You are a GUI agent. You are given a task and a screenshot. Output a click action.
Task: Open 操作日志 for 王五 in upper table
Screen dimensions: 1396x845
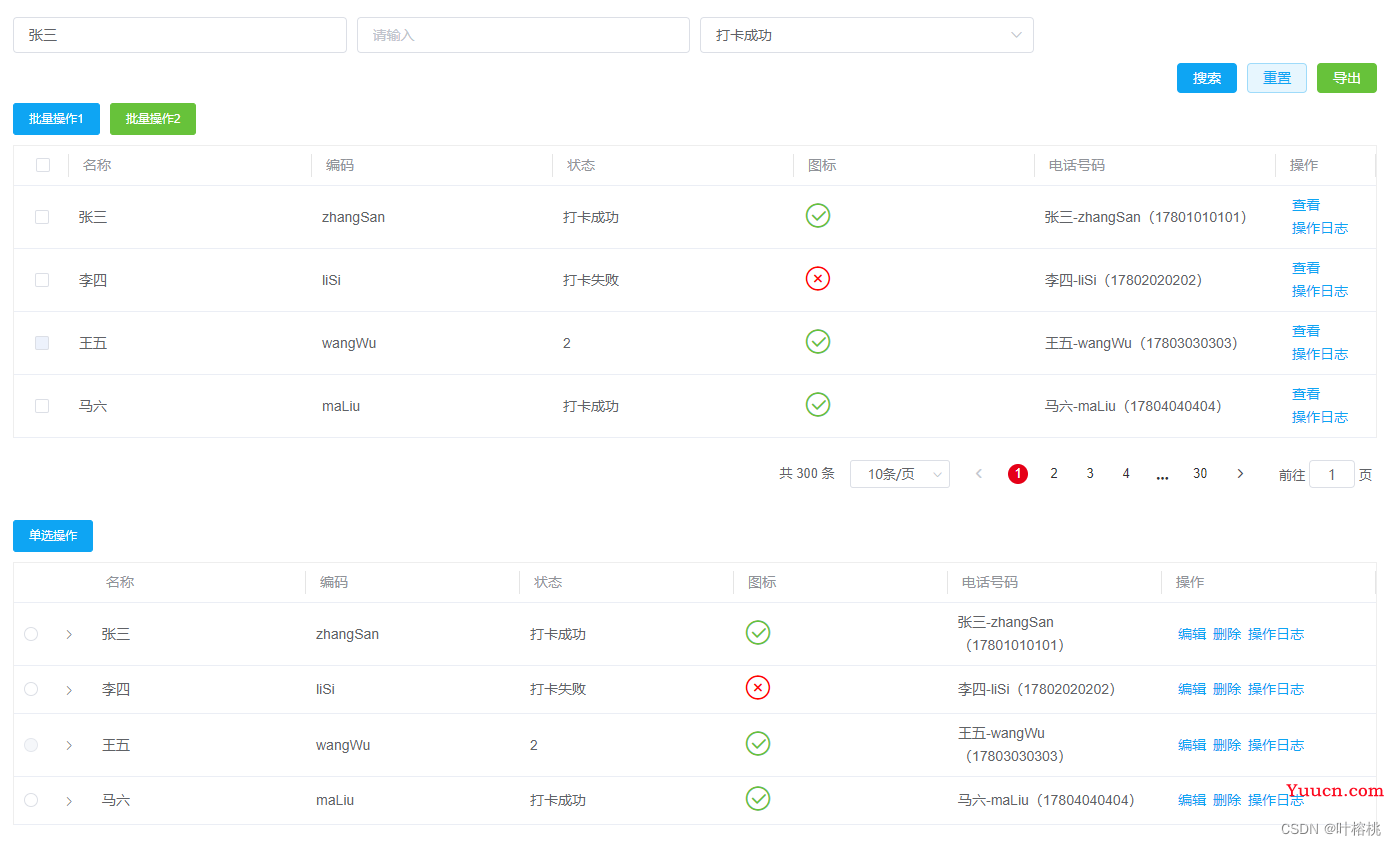coord(1320,354)
